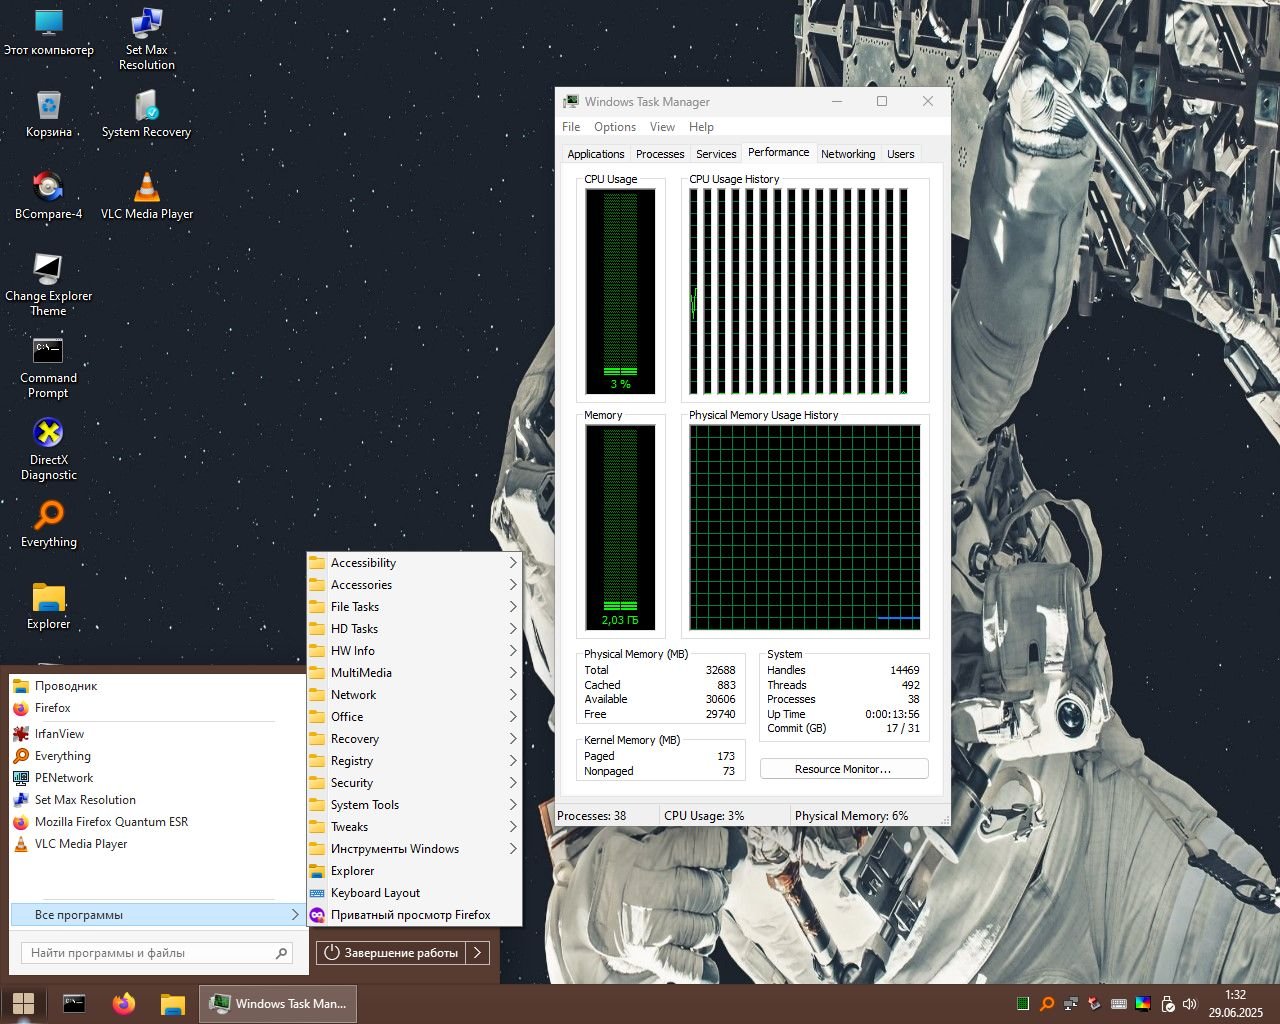This screenshot has height=1024, width=1280.
Task: Click volume icon in system tray
Action: pyautogui.click(x=1189, y=1004)
